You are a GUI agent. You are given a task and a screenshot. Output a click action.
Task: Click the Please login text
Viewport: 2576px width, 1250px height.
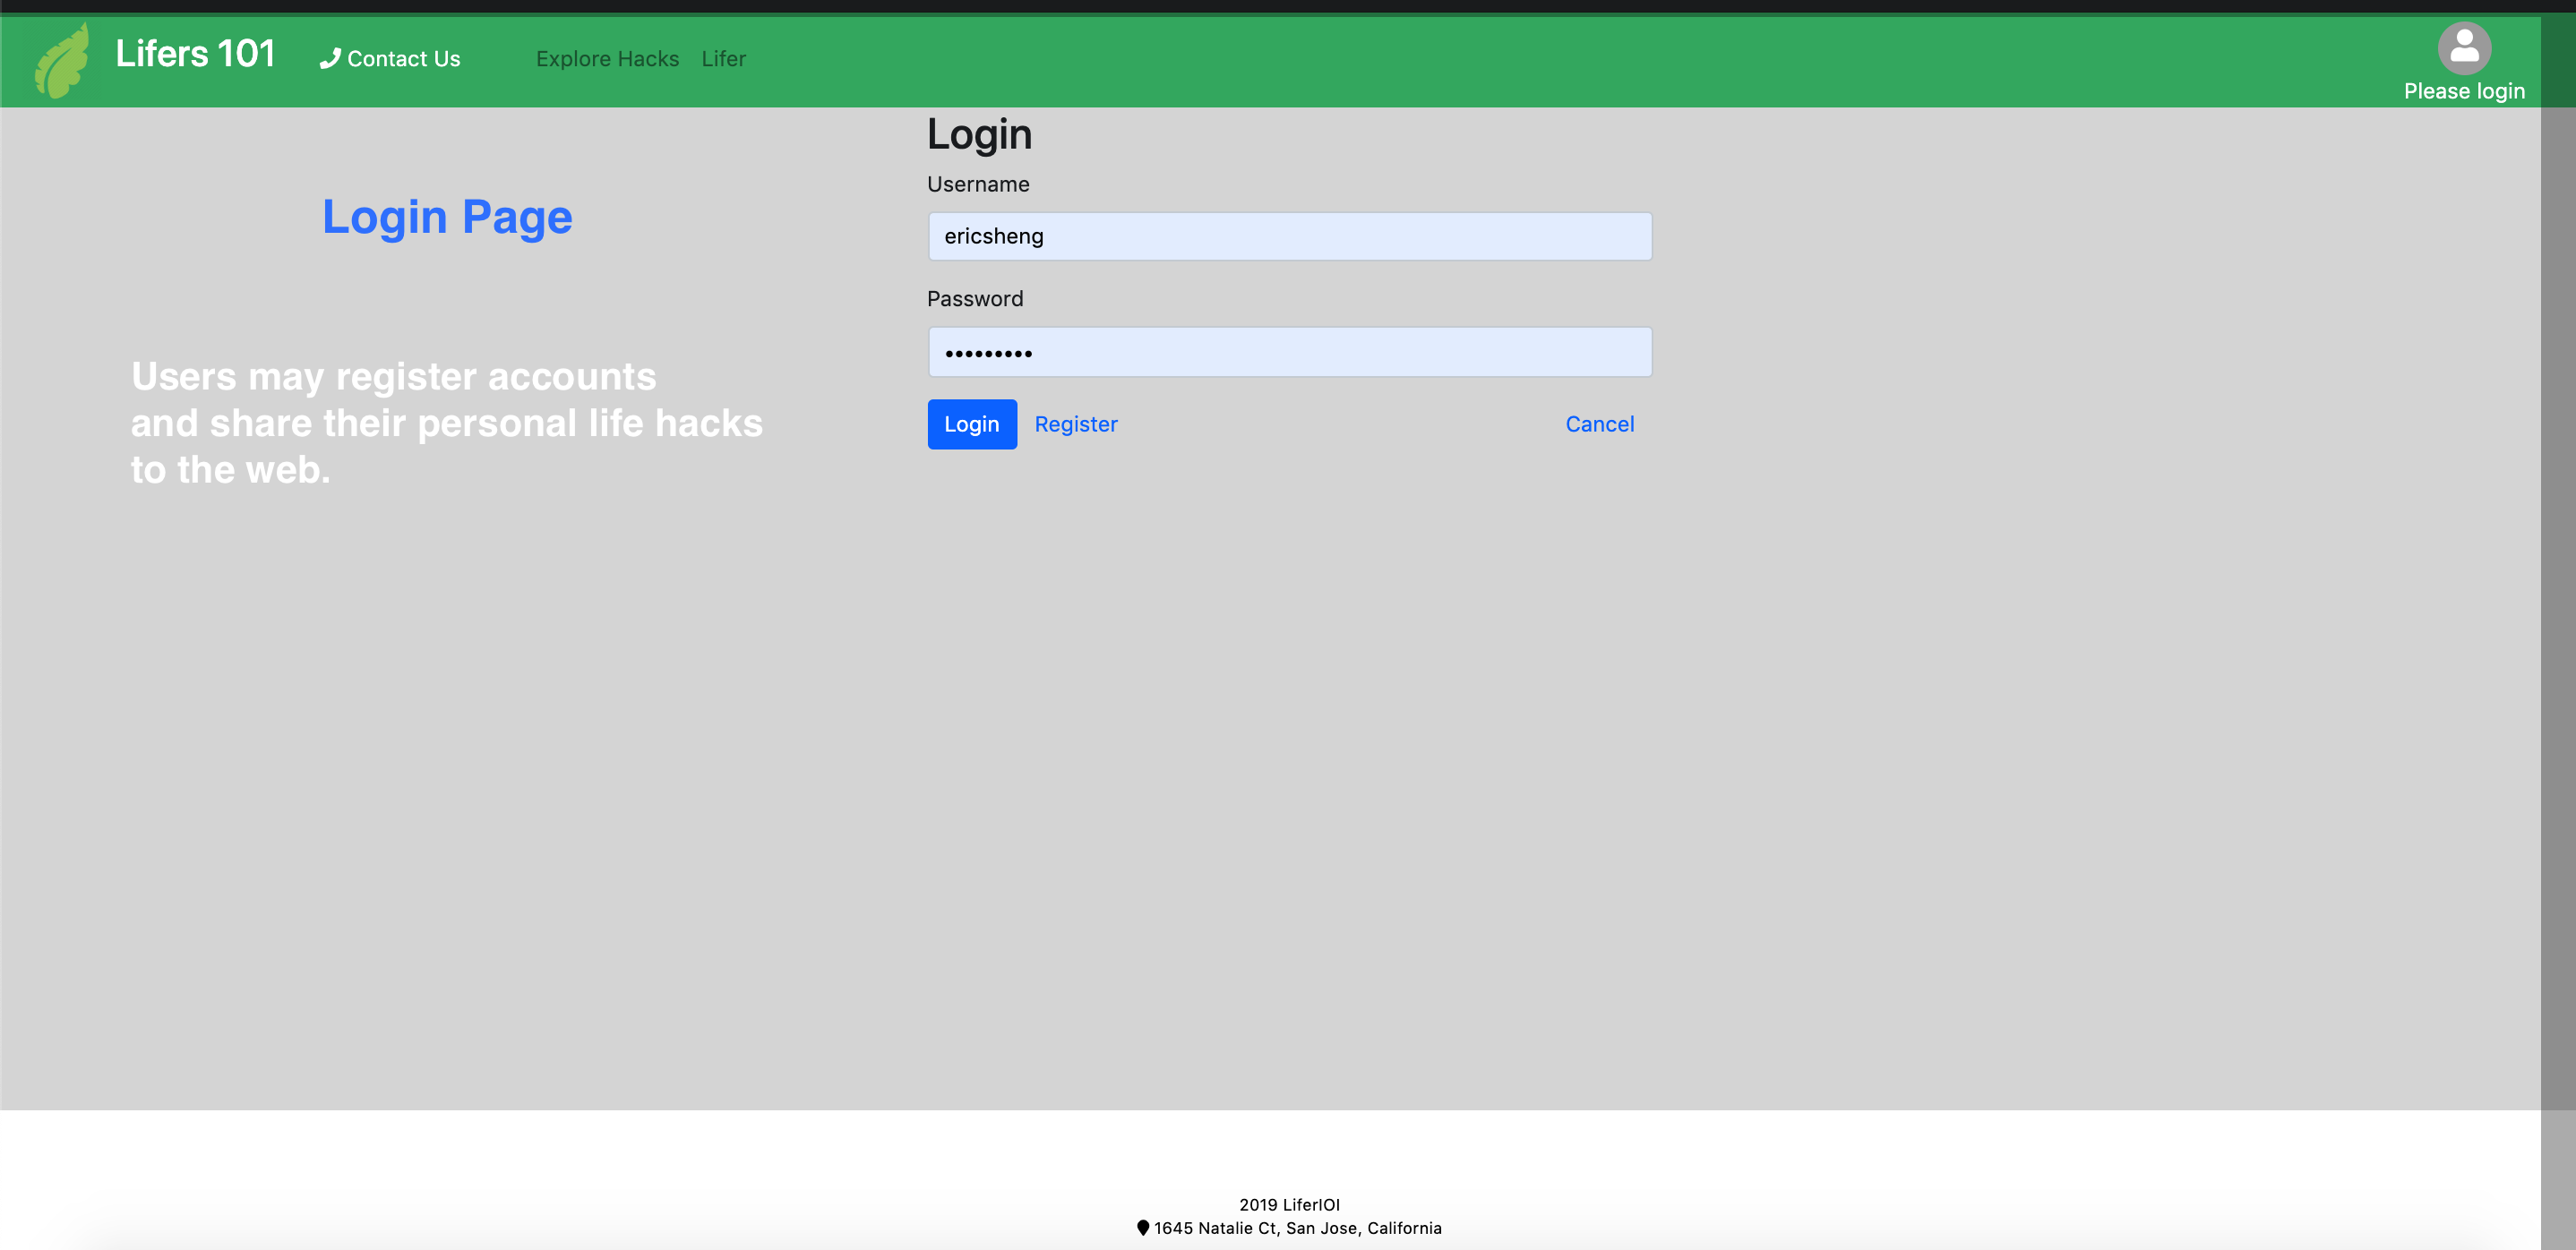point(2463,91)
